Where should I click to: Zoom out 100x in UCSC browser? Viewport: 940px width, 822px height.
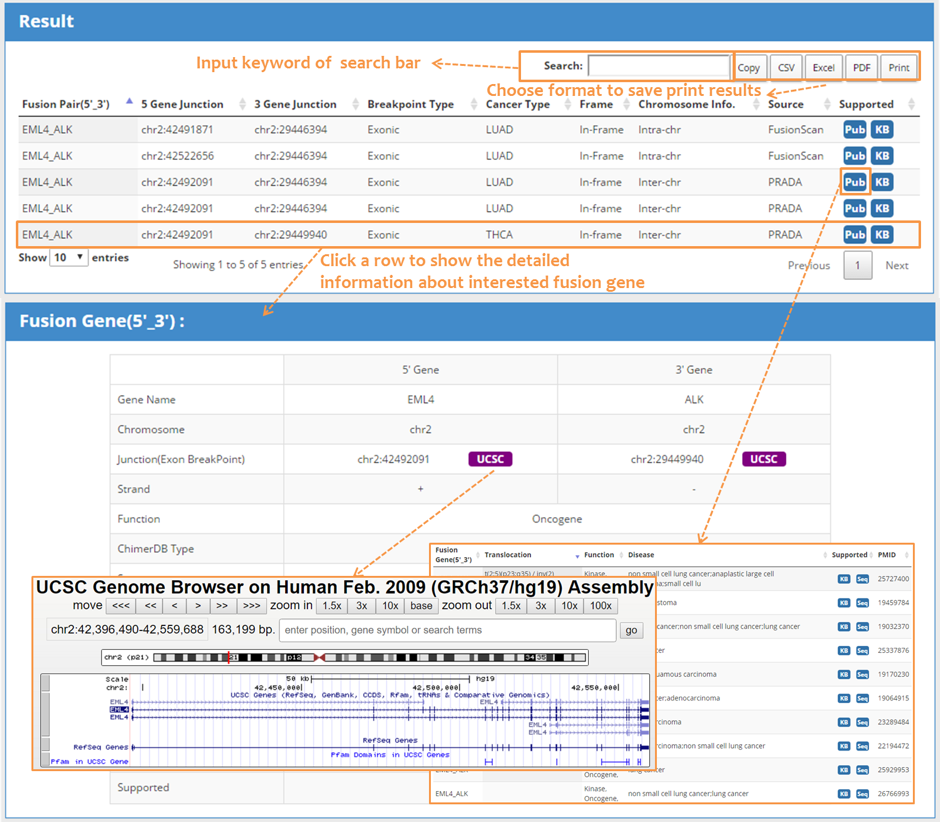[x=601, y=606]
